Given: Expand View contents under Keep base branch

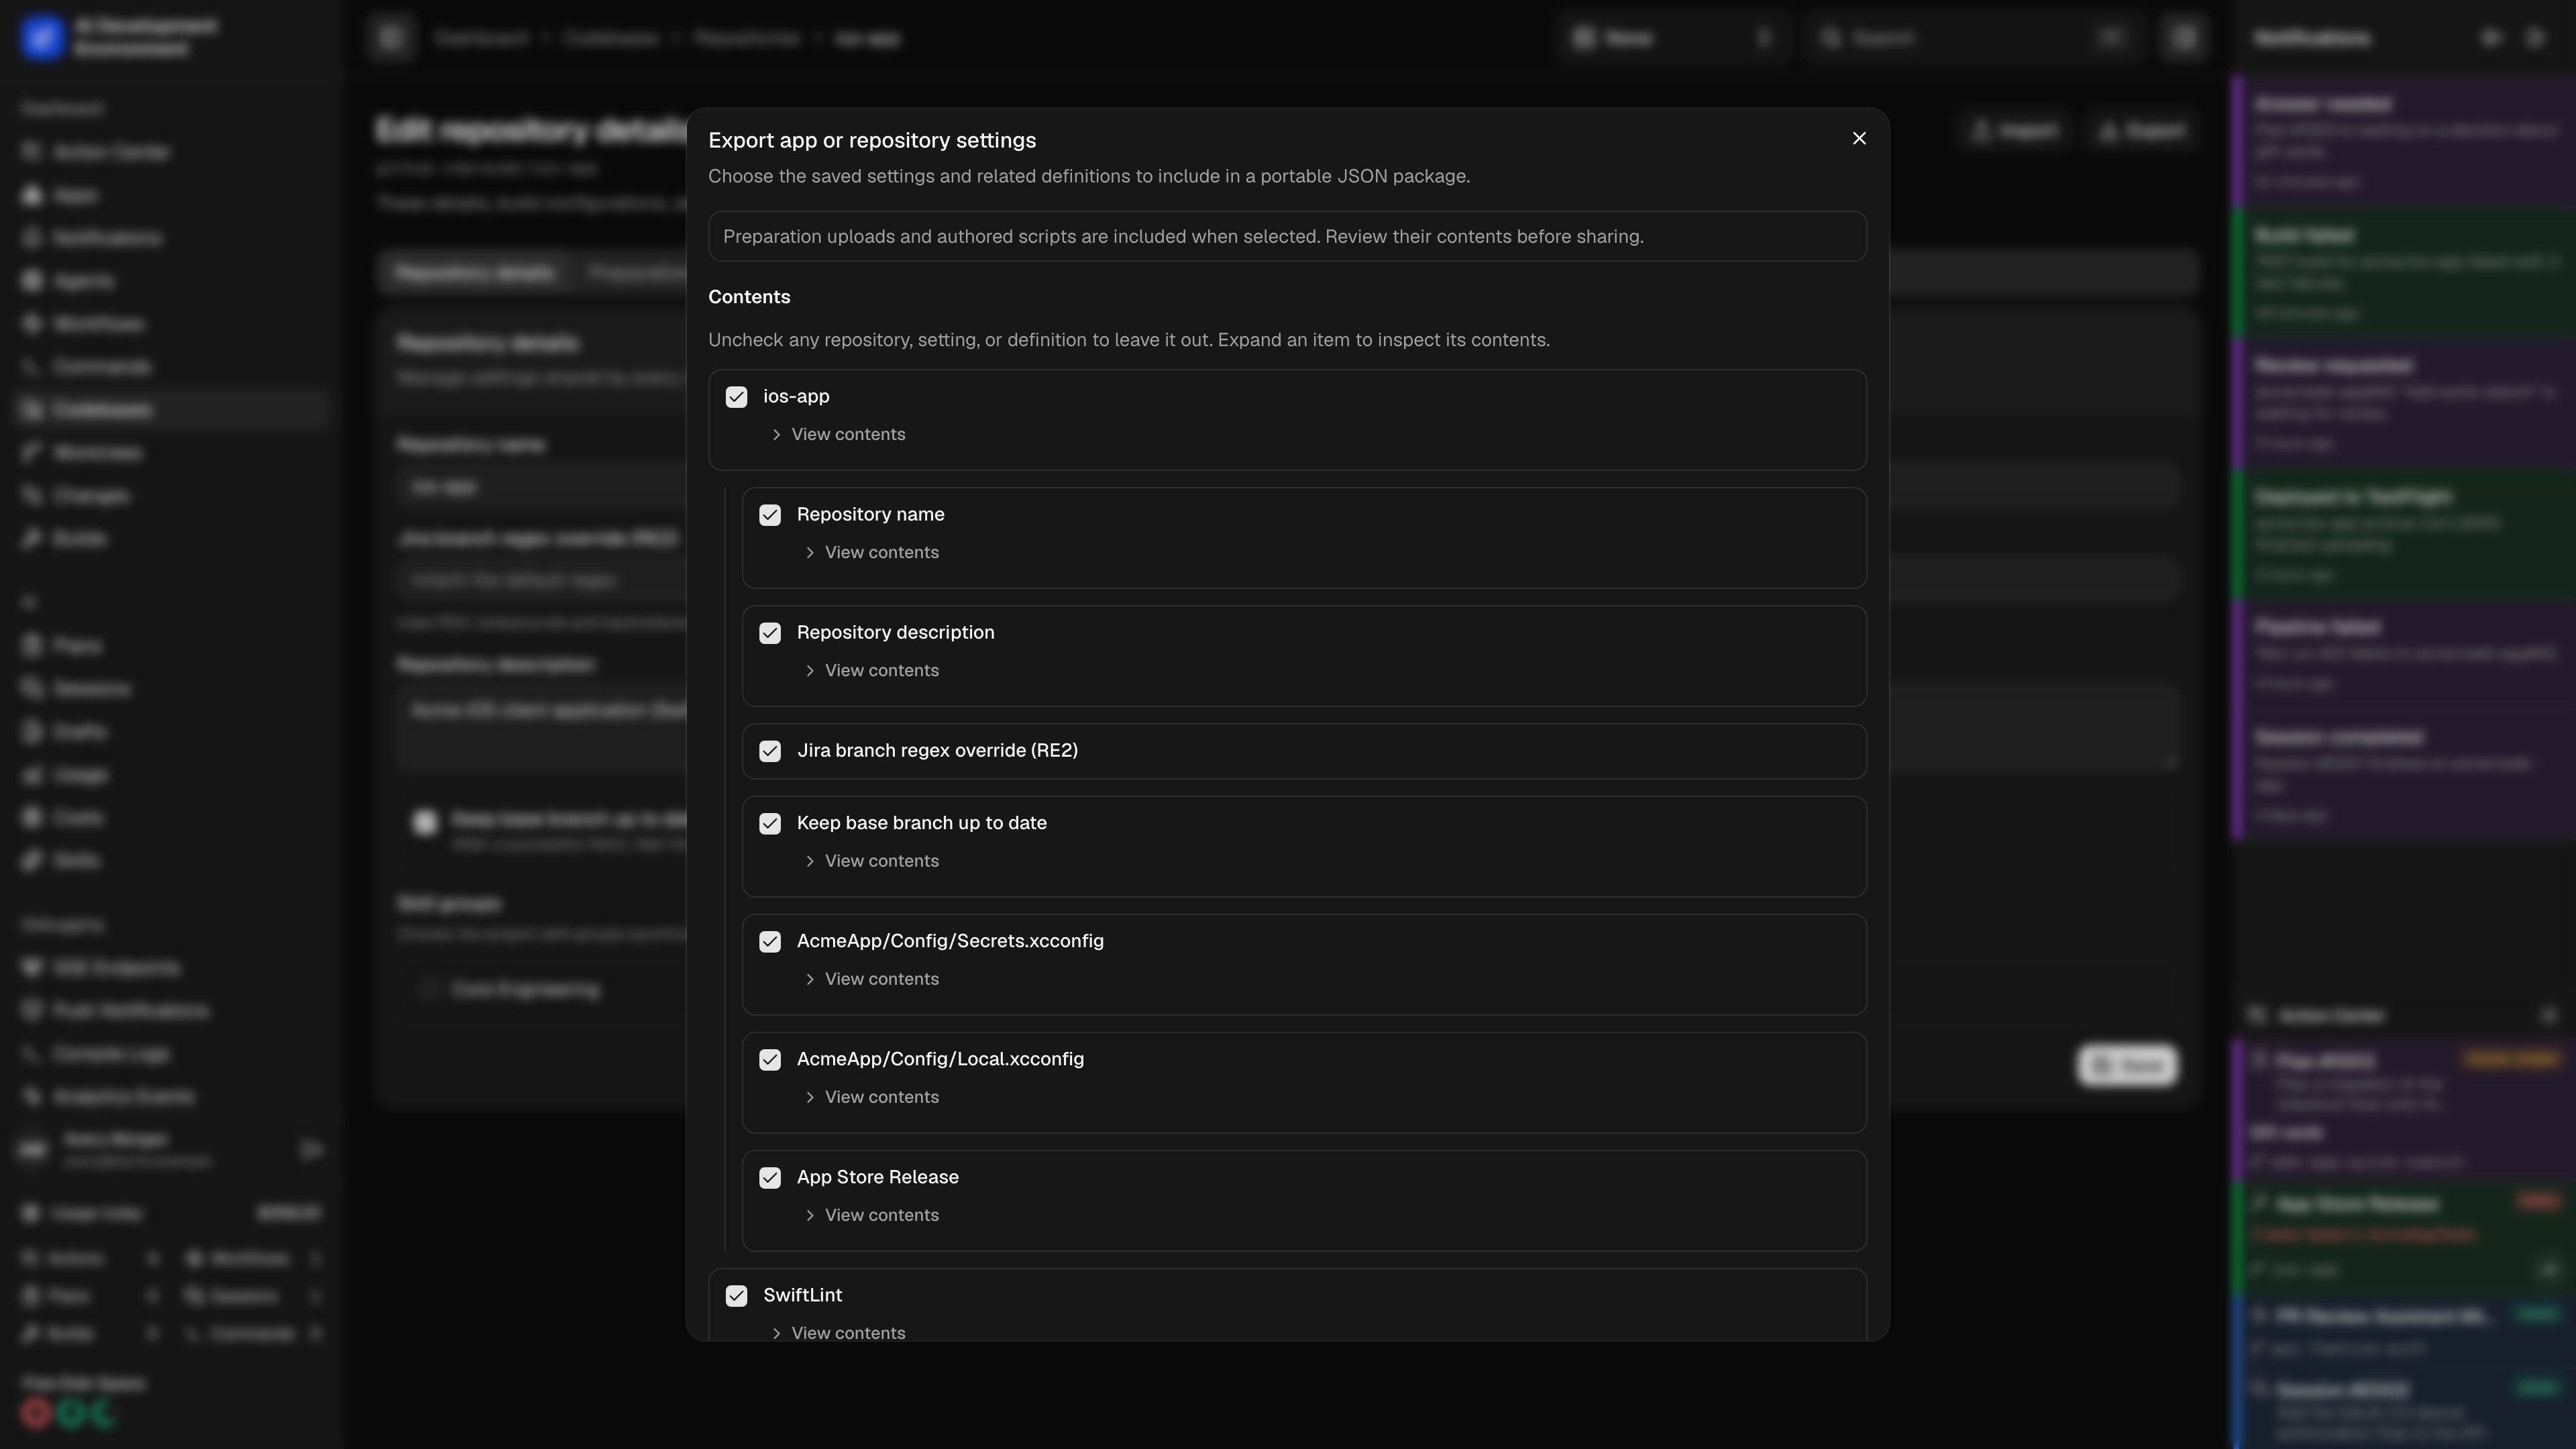Looking at the screenshot, I should coord(872,861).
